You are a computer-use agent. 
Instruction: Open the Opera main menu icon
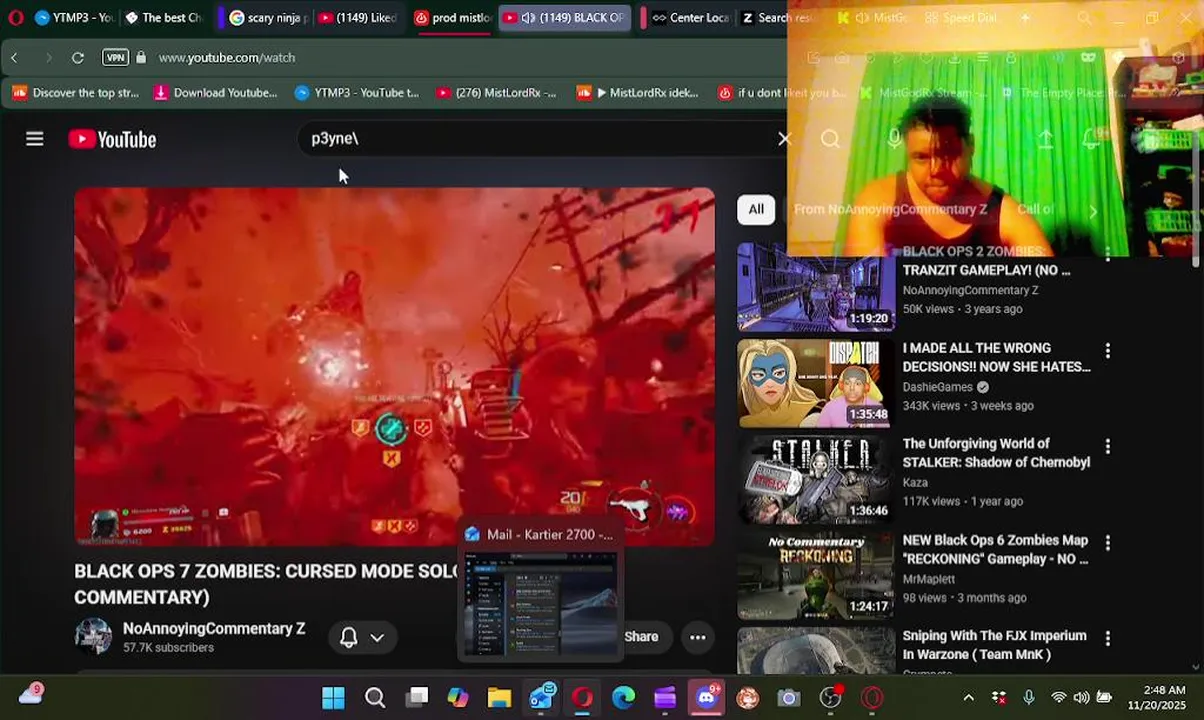click(15, 18)
